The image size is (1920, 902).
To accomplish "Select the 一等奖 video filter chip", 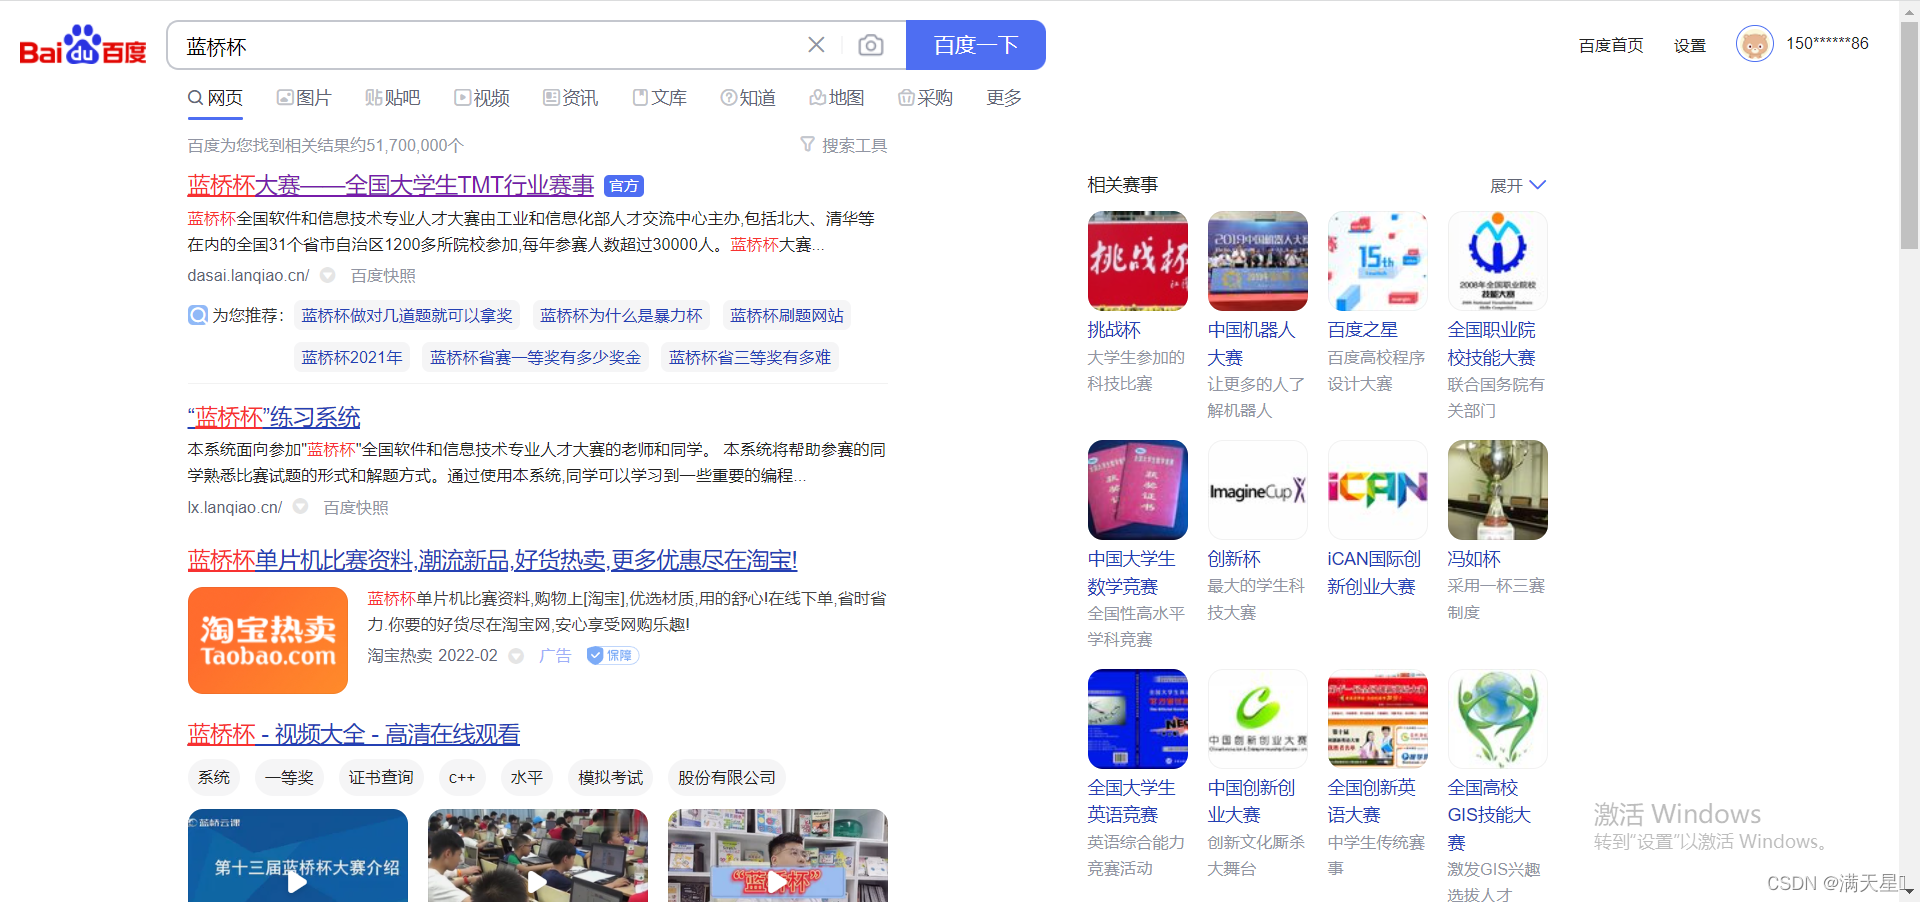I will click(289, 778).
